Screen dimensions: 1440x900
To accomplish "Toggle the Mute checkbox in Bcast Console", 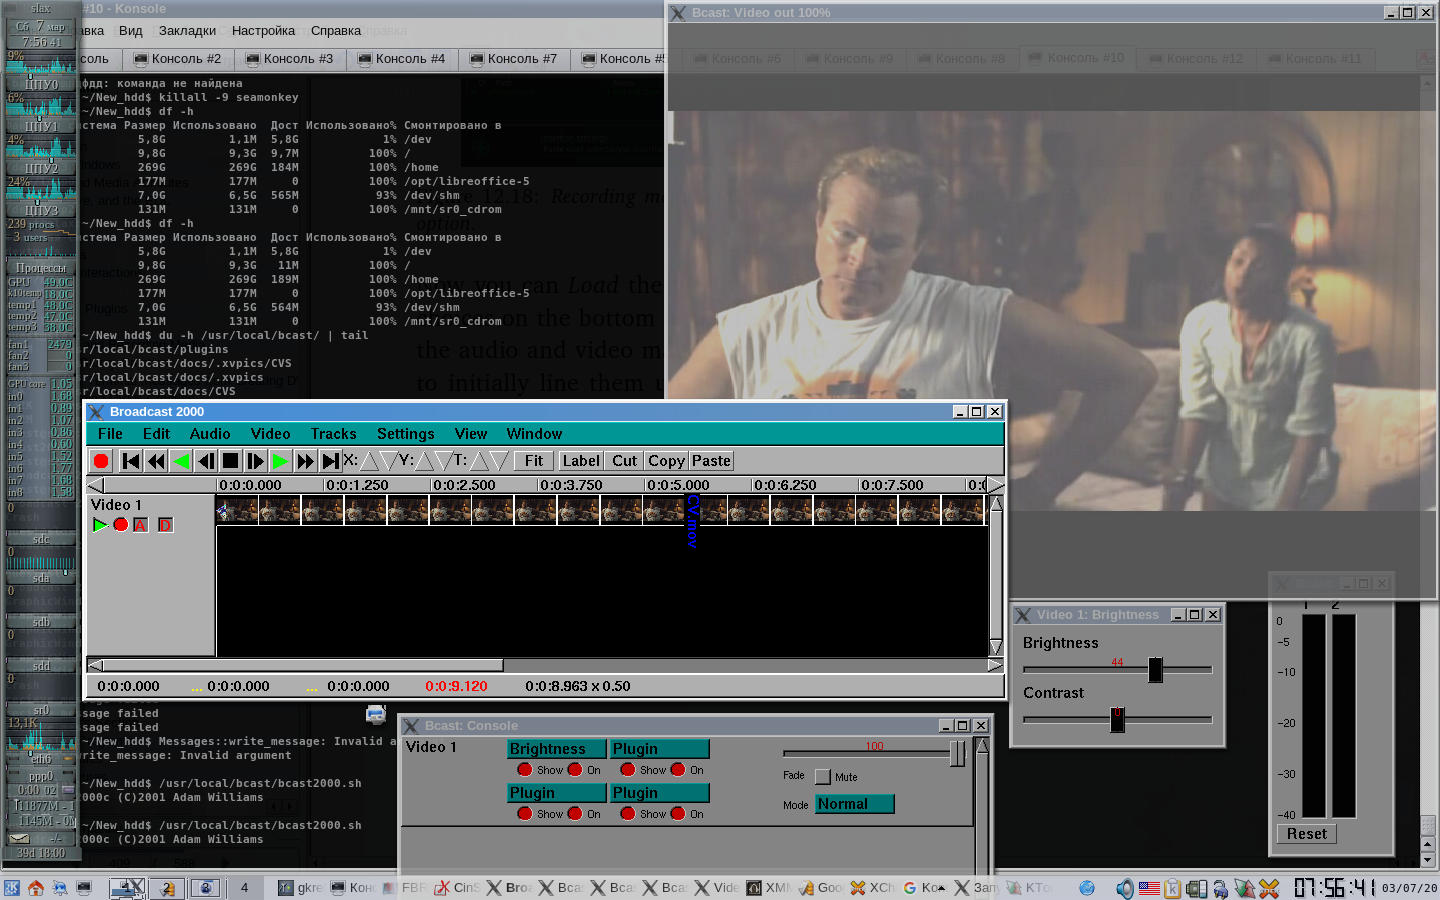I will click(x=823, y=777).
